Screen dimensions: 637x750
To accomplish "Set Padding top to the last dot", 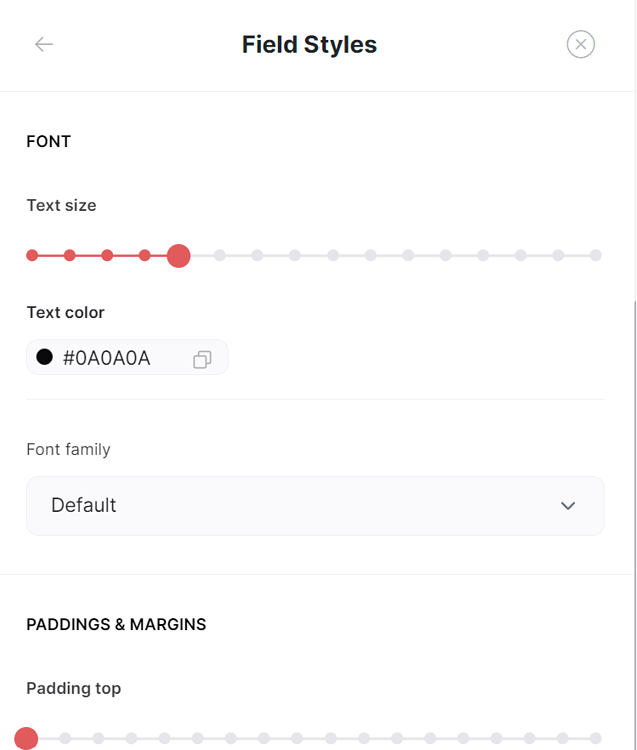I will (x=595, y=739).
